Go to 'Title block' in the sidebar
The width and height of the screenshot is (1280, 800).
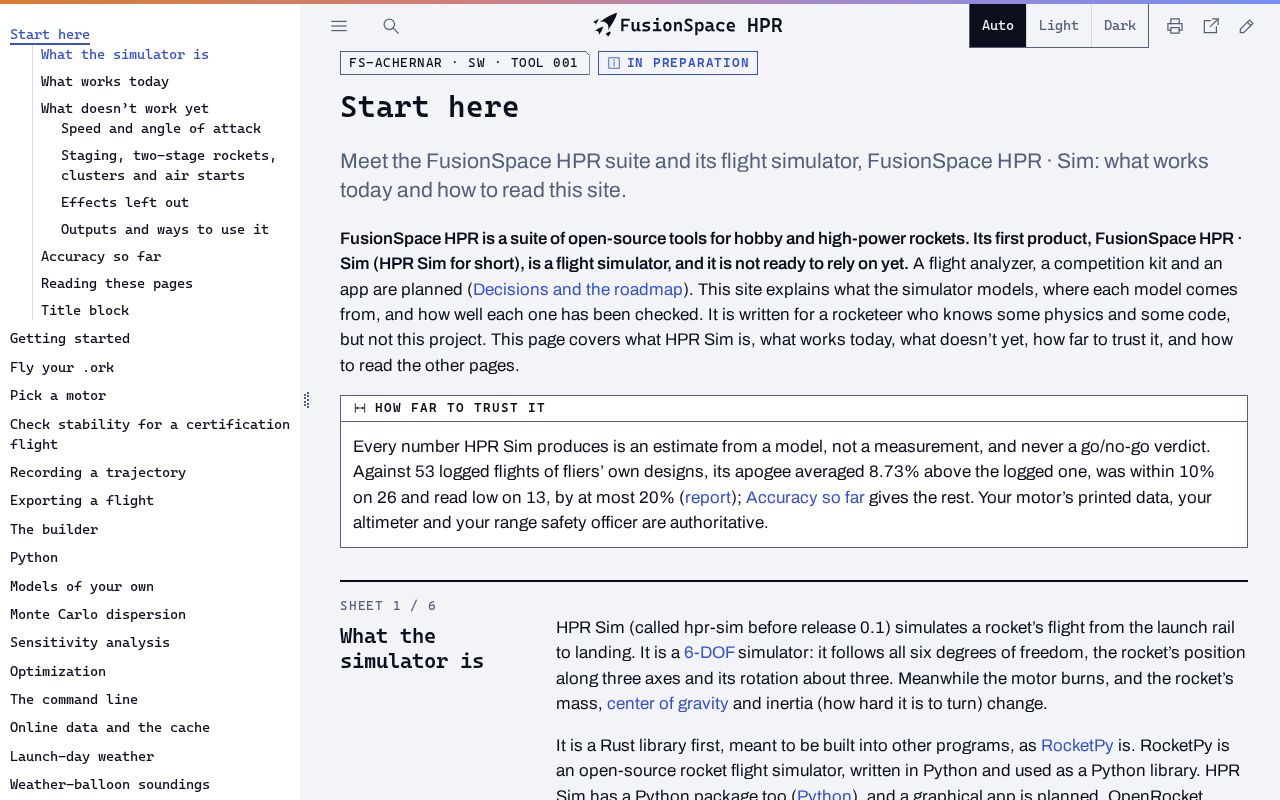(85, 310)
